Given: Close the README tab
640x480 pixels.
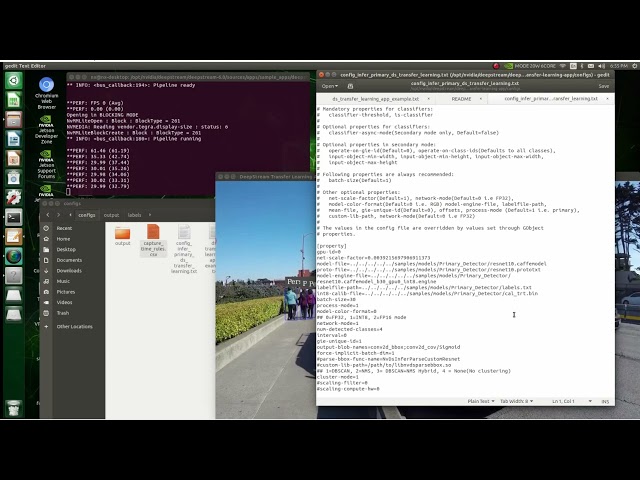Looking at the screenshot, I should [x=480, y=99].
